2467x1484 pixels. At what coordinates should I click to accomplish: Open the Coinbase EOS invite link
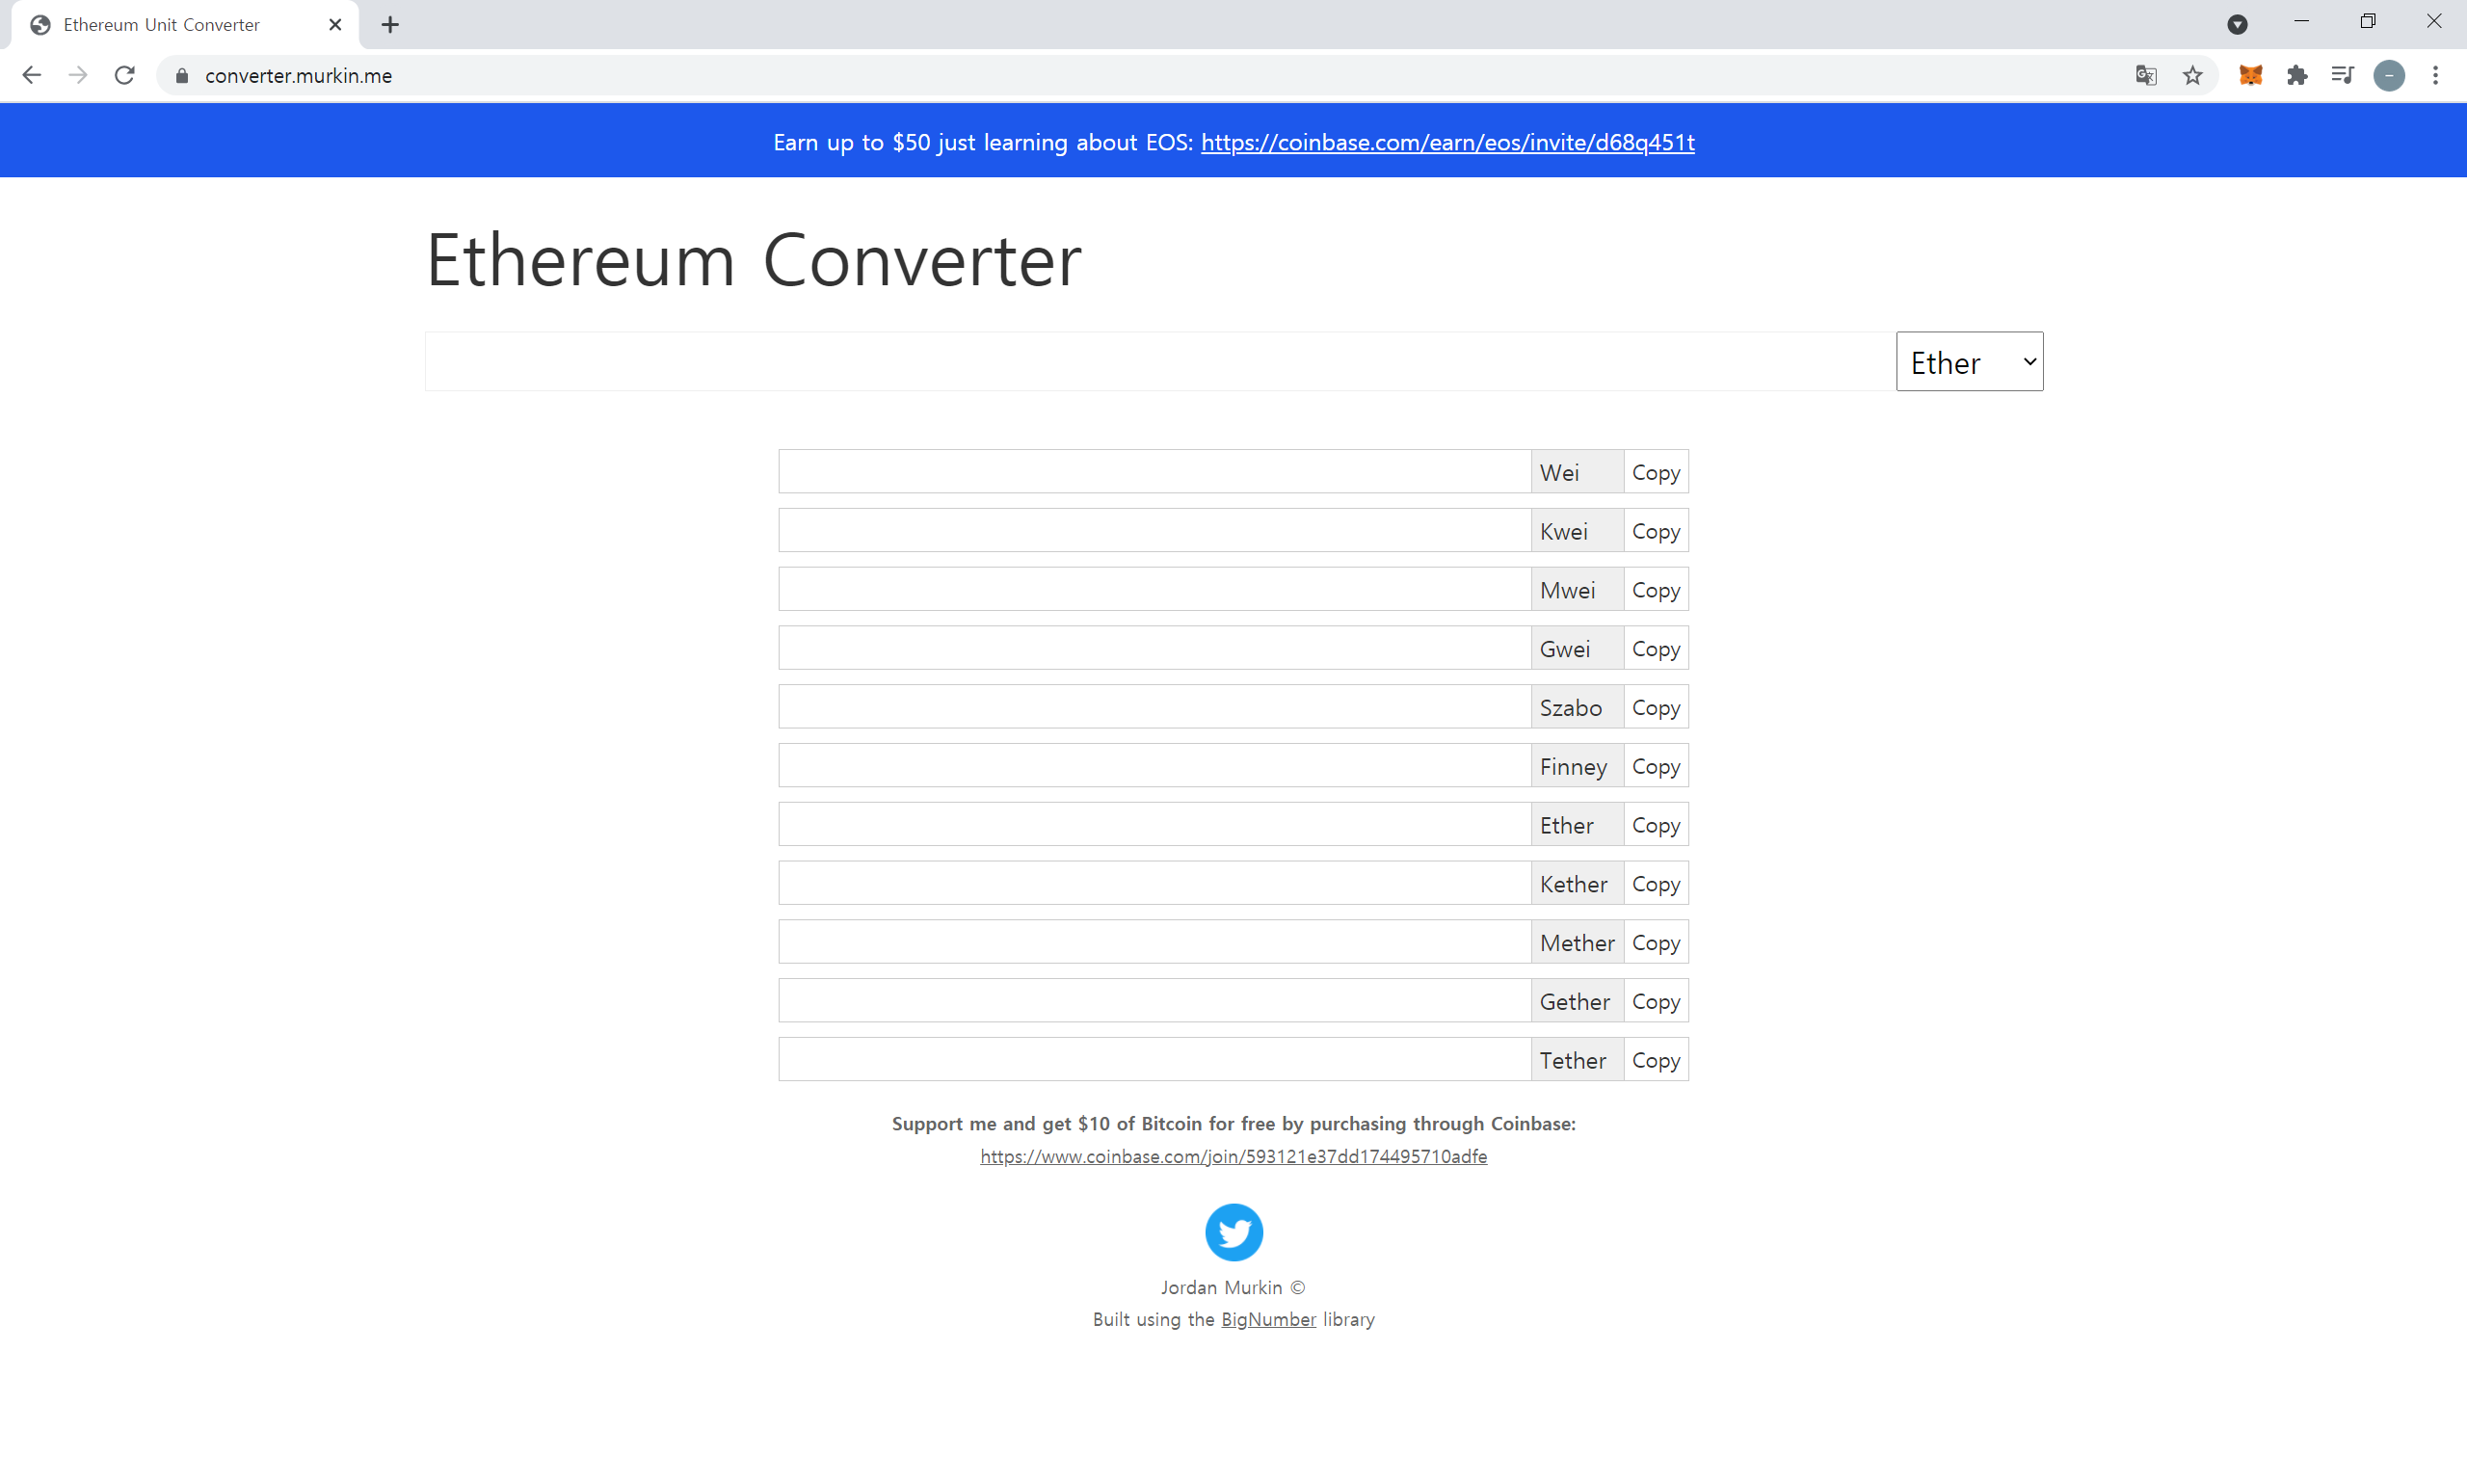click(x=1447, y=142)
